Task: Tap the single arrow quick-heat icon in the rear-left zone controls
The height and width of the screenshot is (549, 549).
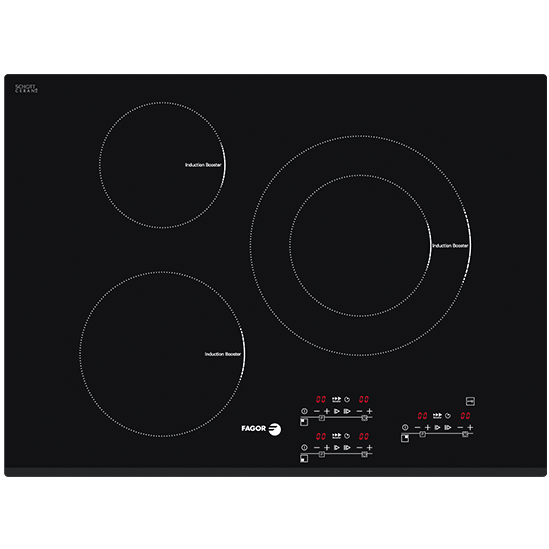Action: click(x=336, y=411)
